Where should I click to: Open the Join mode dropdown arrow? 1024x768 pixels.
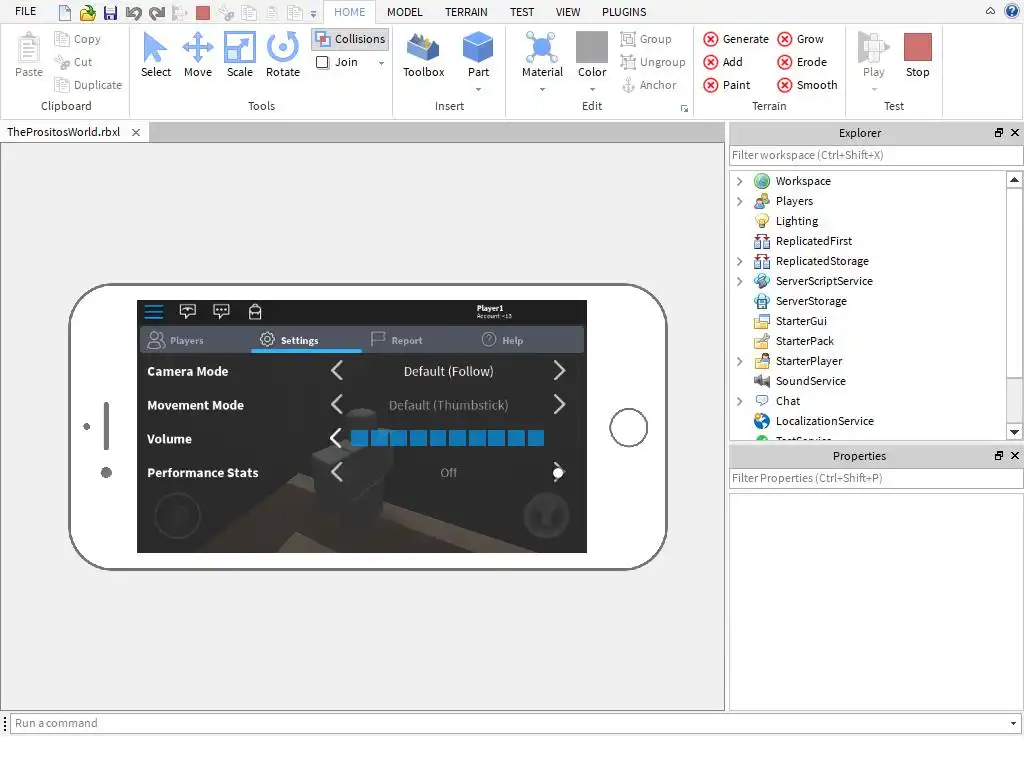coord(381,63)
